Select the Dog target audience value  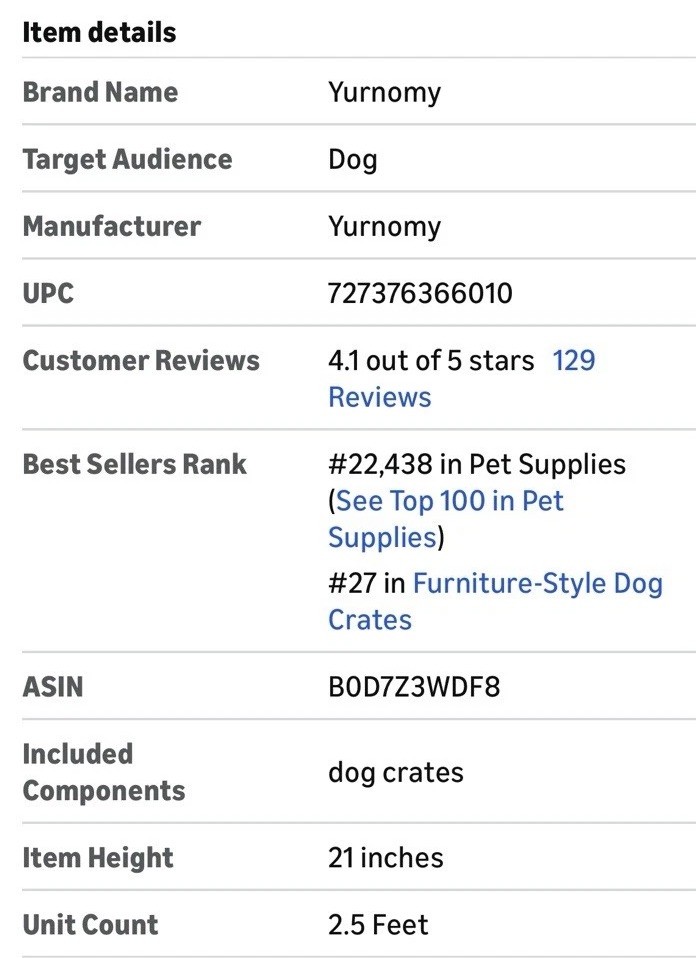tap(352, 160)
